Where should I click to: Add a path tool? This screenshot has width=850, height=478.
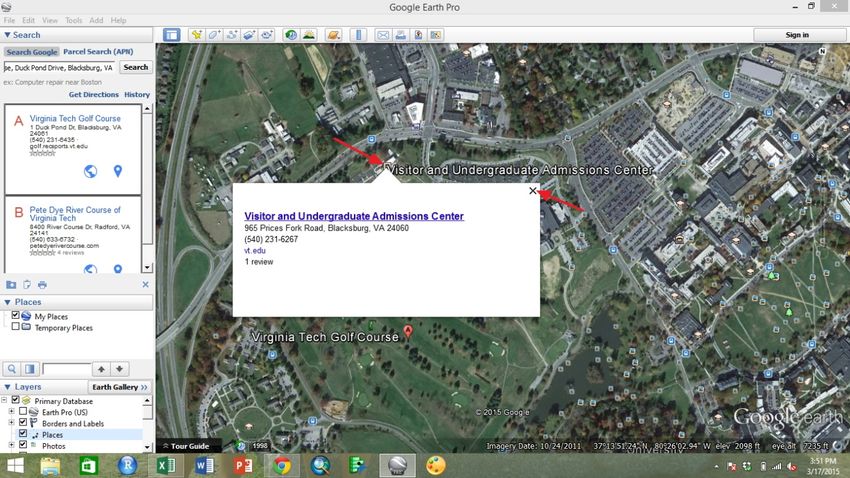[x=231, y=35]
